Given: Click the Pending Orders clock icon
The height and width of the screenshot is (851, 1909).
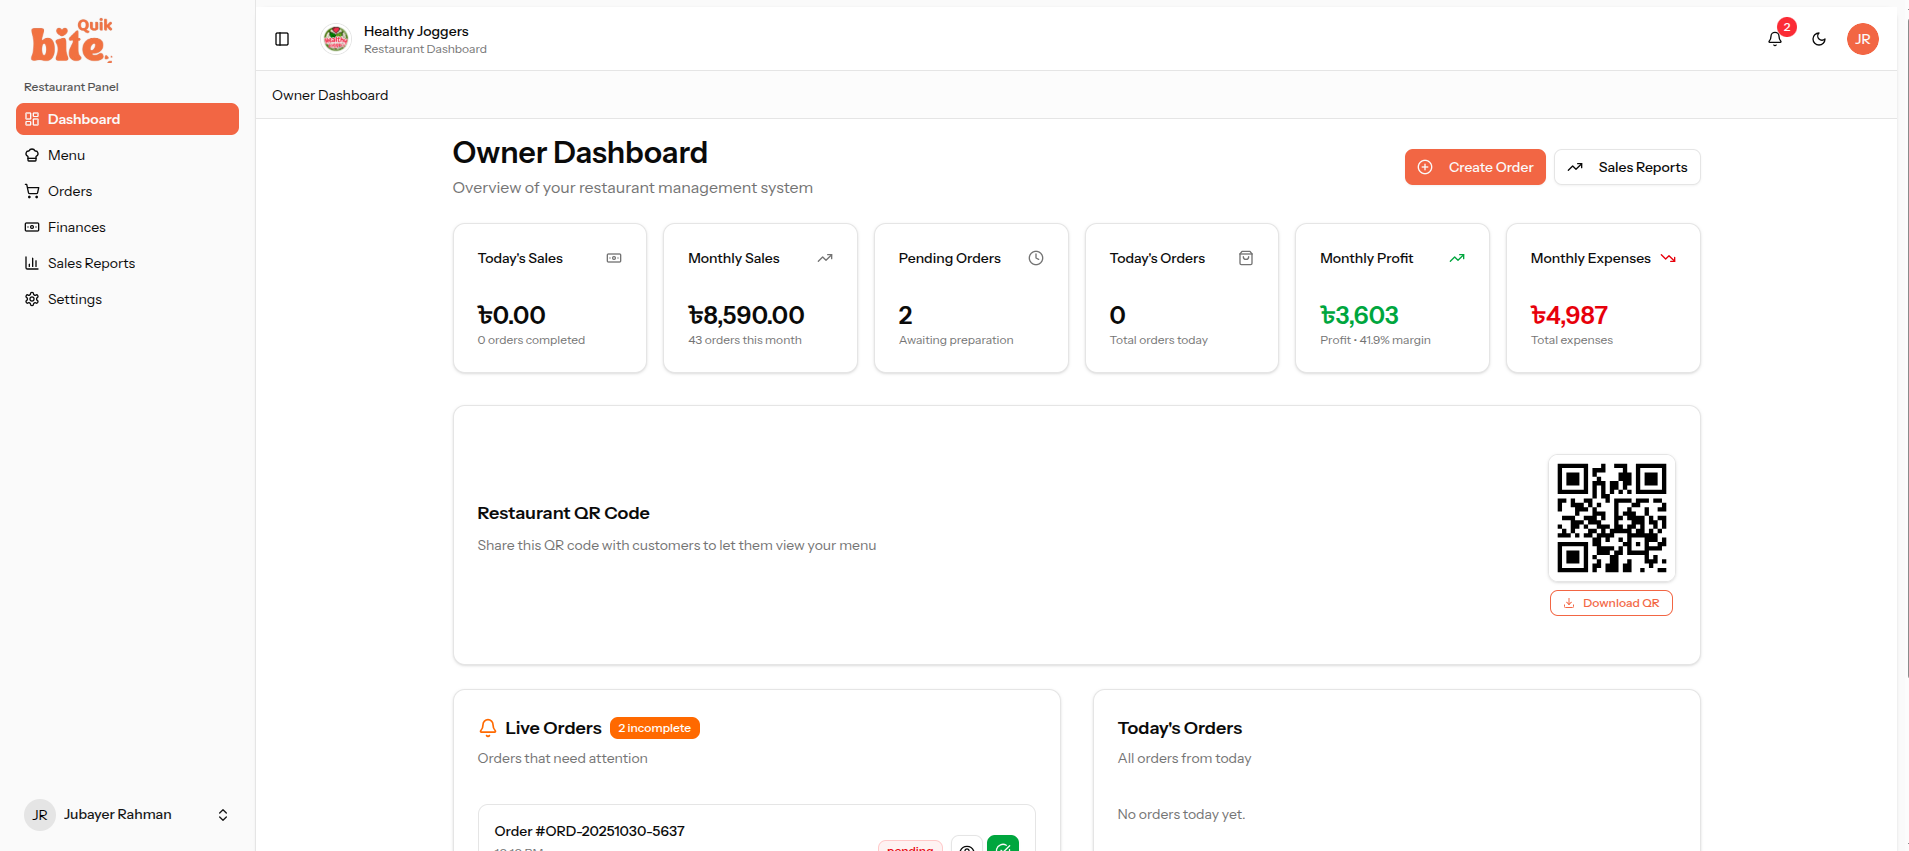Looking at the screenshot, I should pyautogui.click(x=1036, y=258).
